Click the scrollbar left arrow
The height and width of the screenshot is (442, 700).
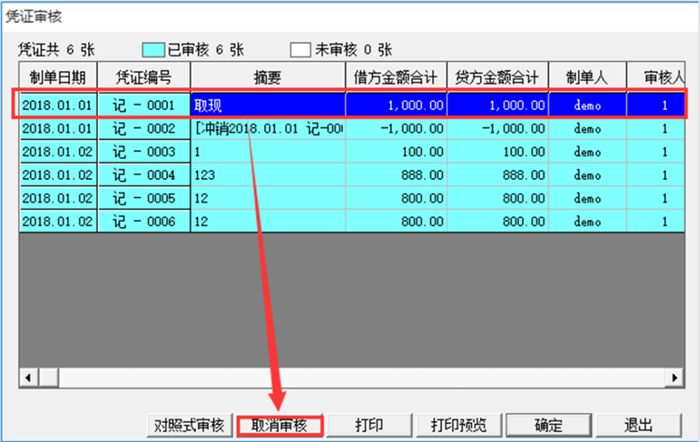tap(29, 378)
